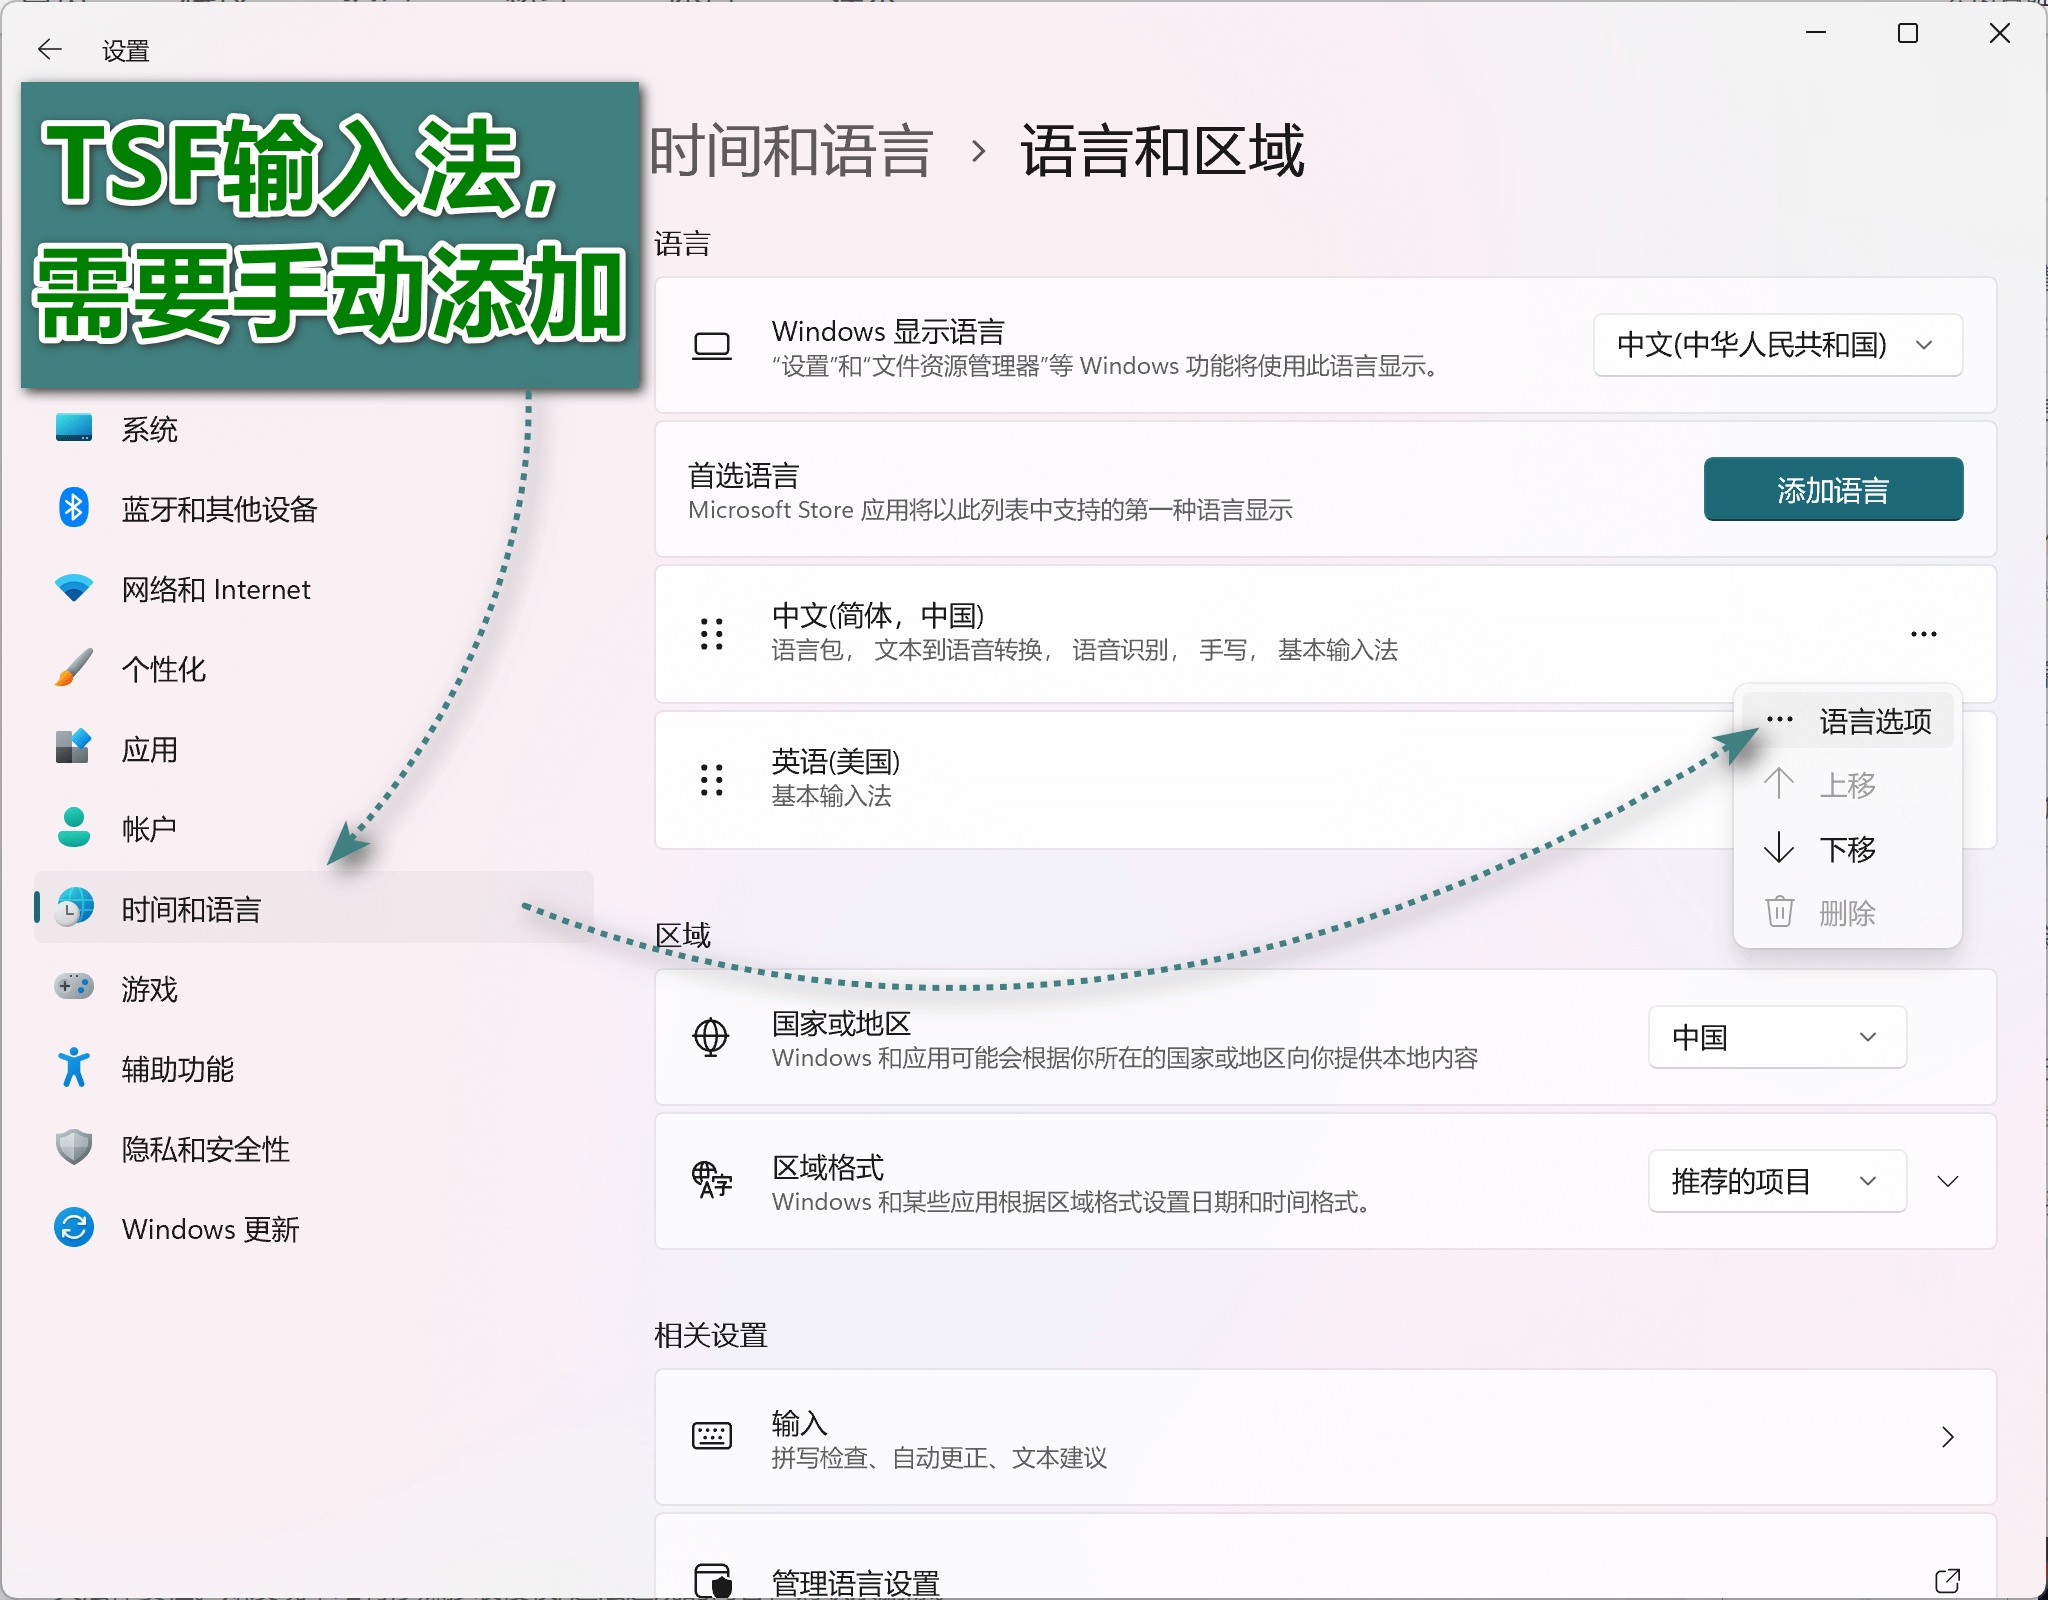2048x1600 pixels.
Task: Click the 管理语言设置 admin icon
Action: [x=713, y=1580]
